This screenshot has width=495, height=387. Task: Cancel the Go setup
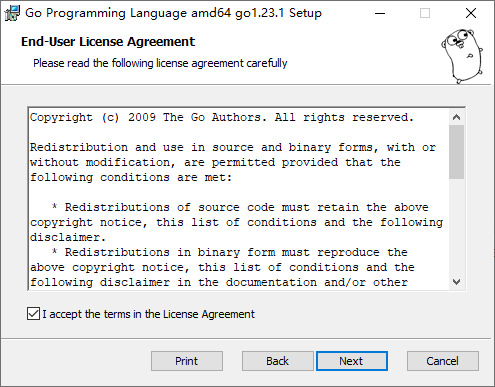pyautogui.click(x=443, y=361)
